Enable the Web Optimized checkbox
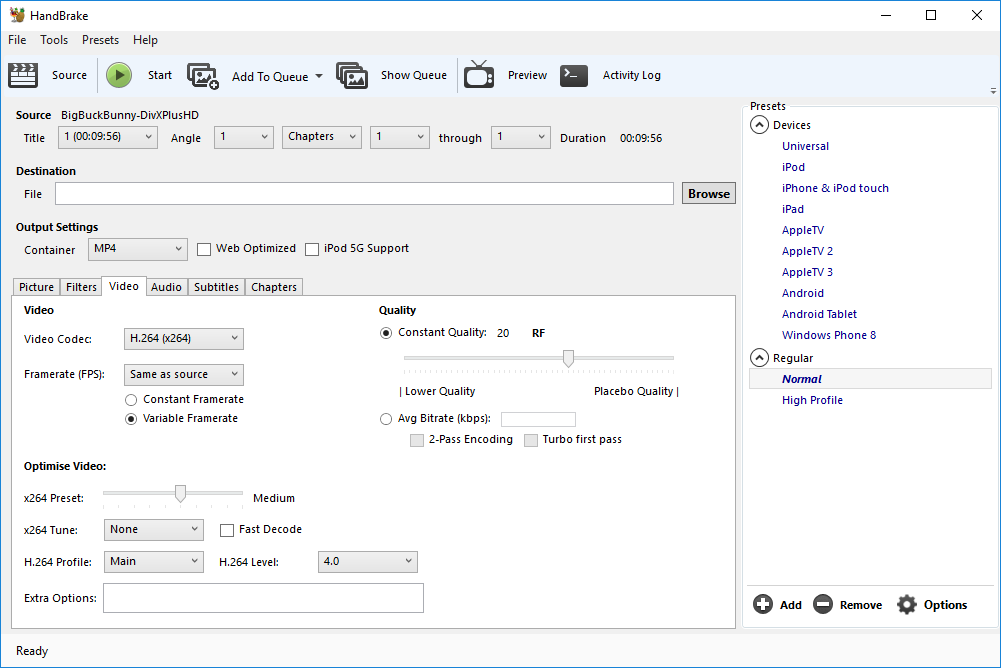The width and height of the screenshot is (1001, 668). [204, 249]
